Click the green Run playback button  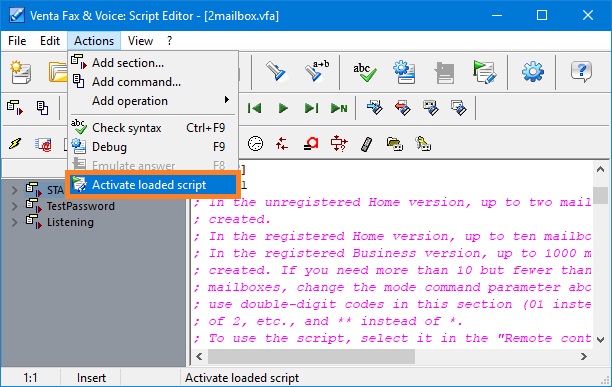point(283,108)
